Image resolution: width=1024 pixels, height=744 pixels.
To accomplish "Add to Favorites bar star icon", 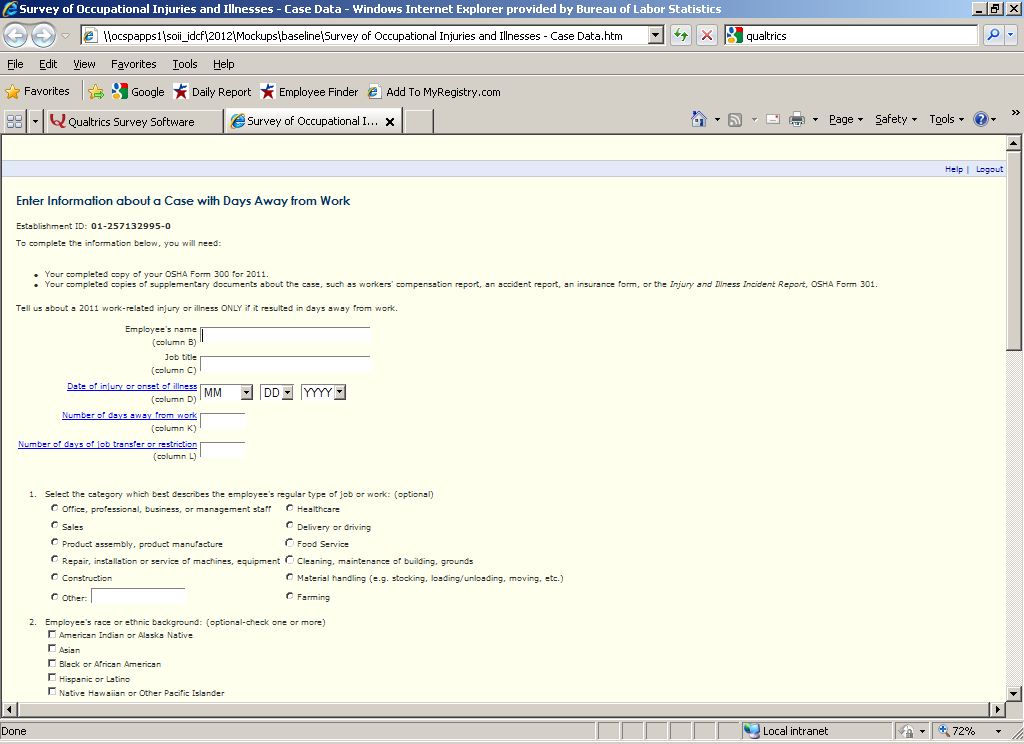I will (96, 92).
